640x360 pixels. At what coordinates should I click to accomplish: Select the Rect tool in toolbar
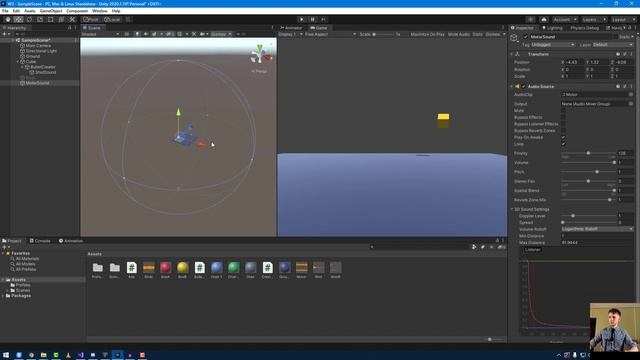[50, 19]
